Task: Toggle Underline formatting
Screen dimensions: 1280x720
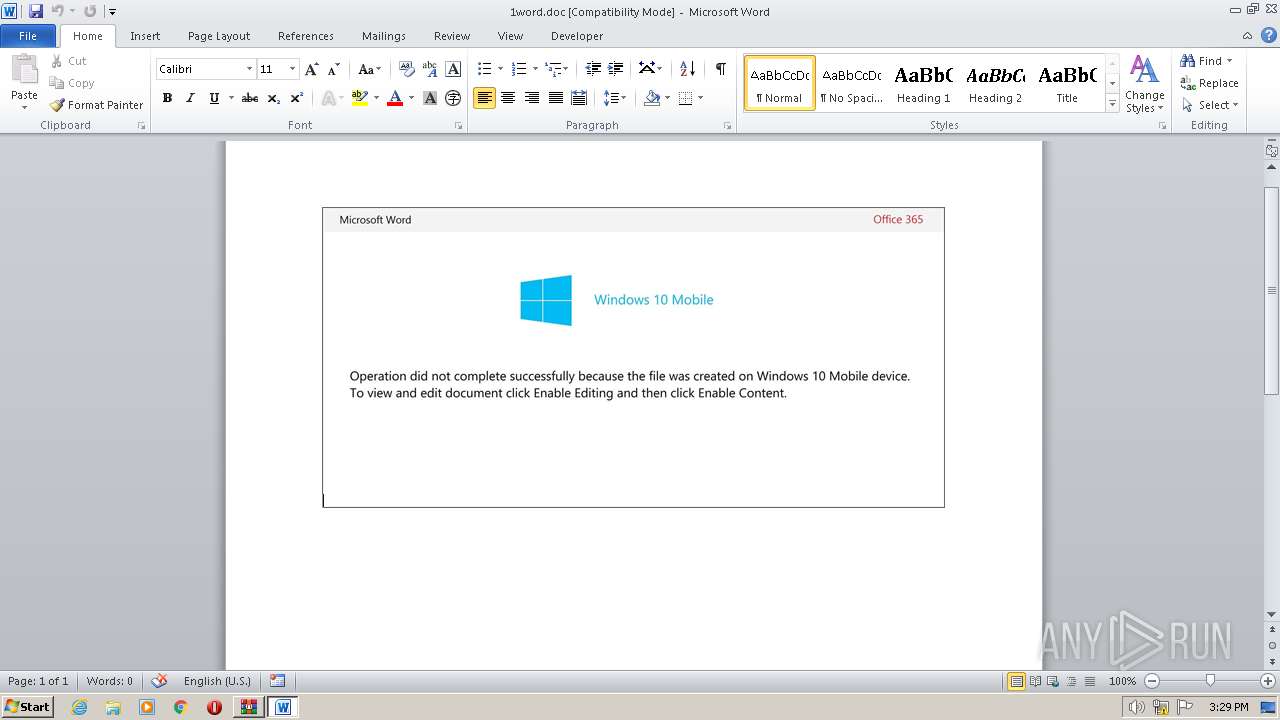Action: (x=214, y=98)
